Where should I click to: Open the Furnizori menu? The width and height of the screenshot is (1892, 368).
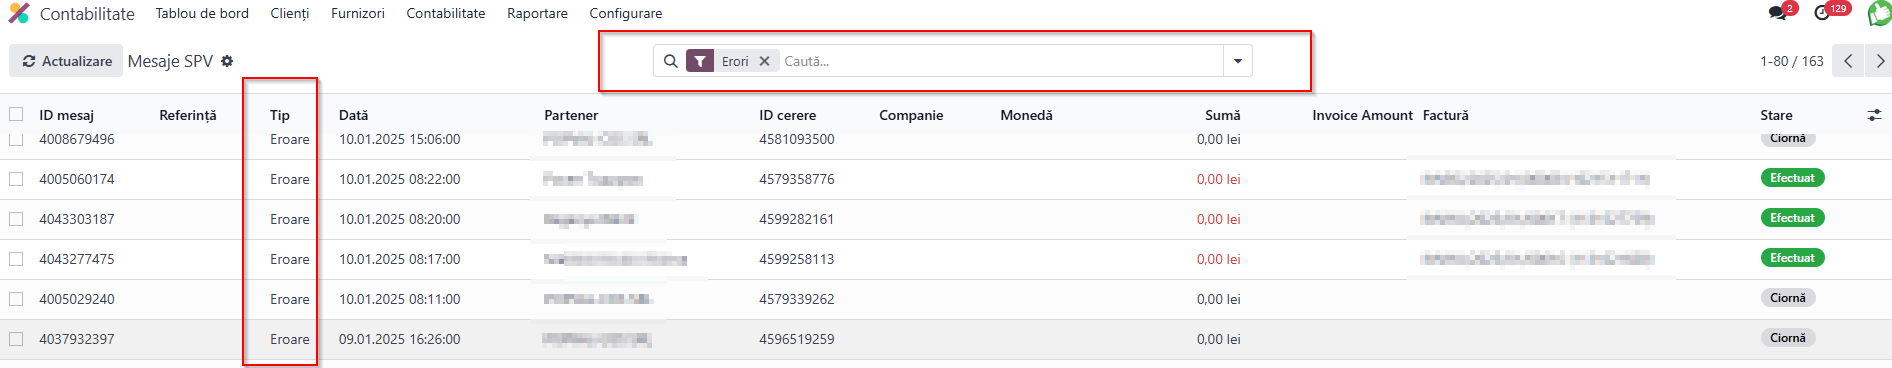[x=358, y=13]
